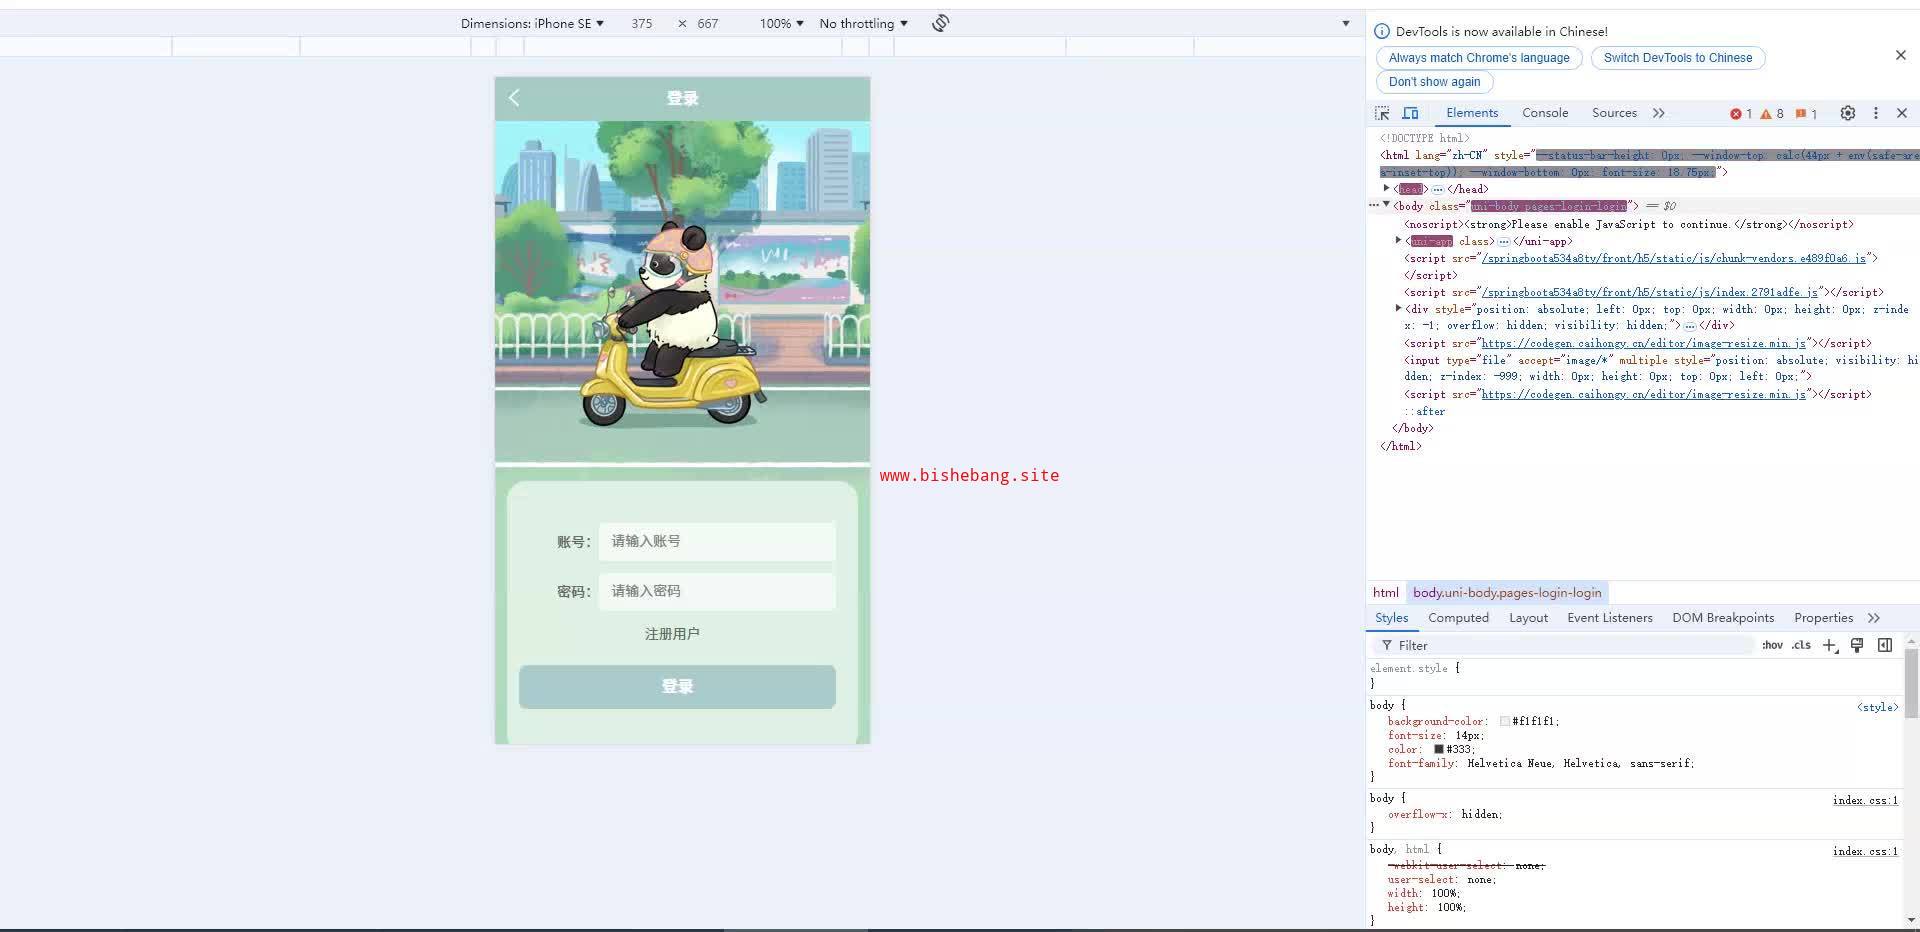
Task: Click Switch DevTools to Chinese
Action: pos(1678,58)
